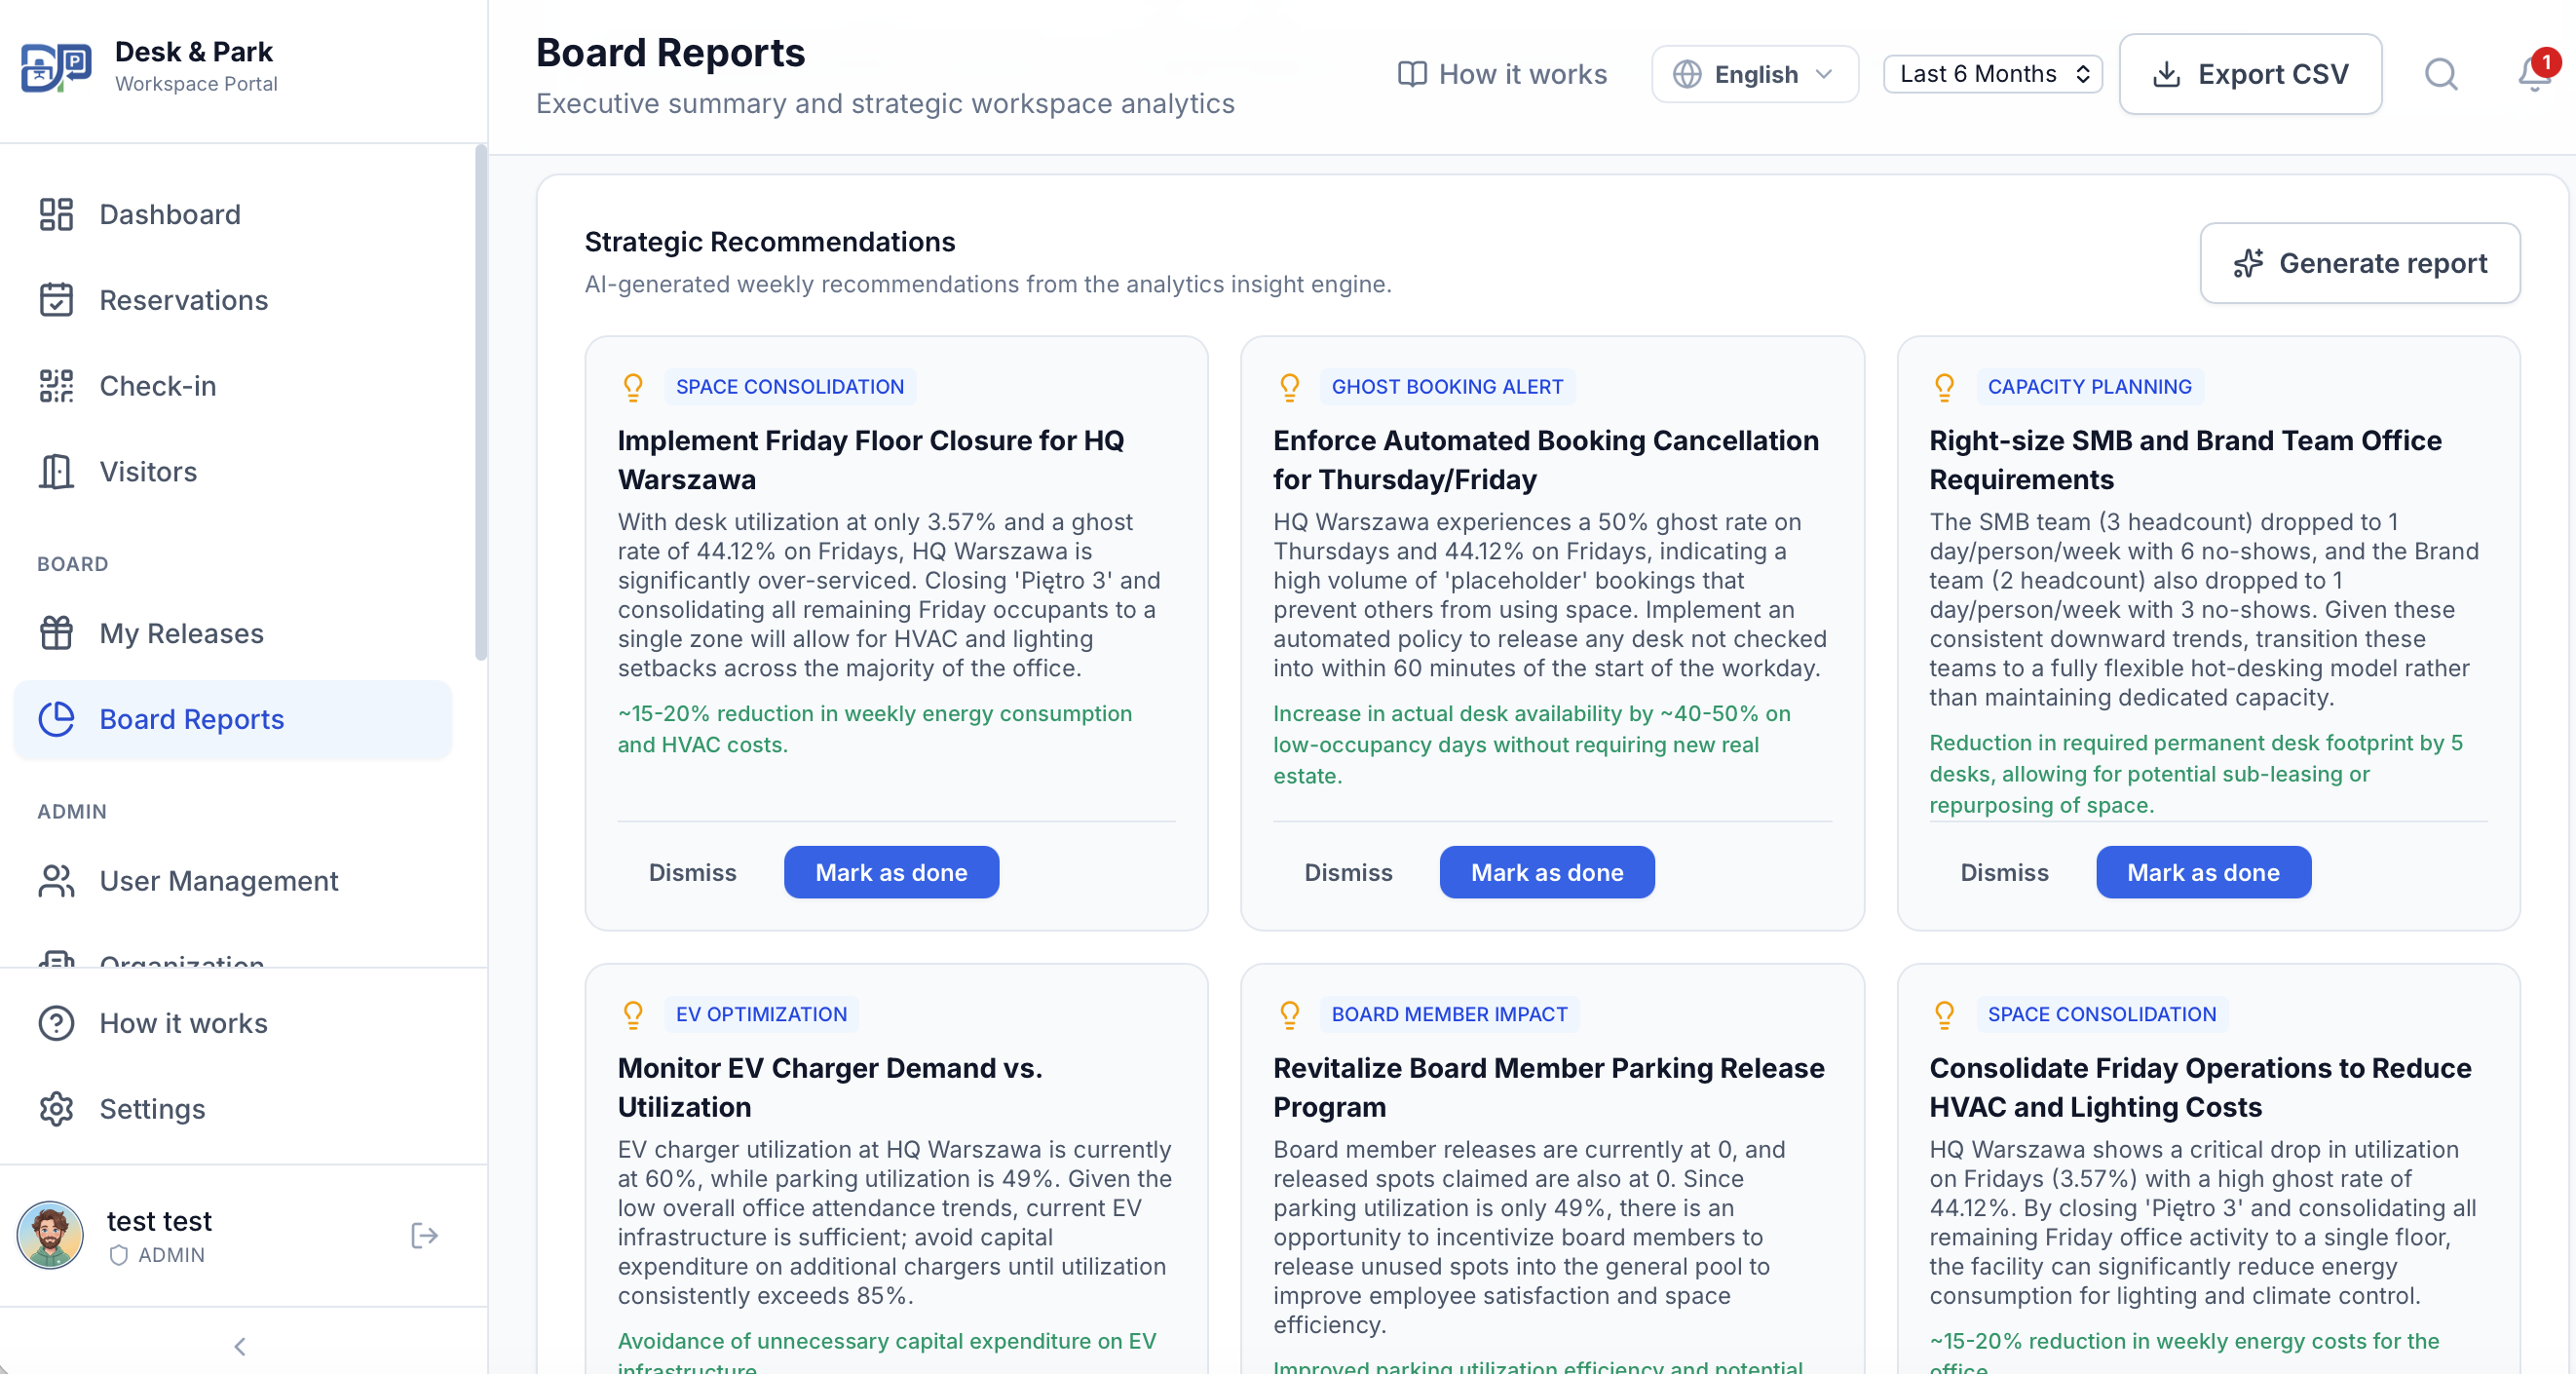The image size is (2576, 1374).
Task: Click the Board Reports pie chart icon
Action: (x=56, y=720)
